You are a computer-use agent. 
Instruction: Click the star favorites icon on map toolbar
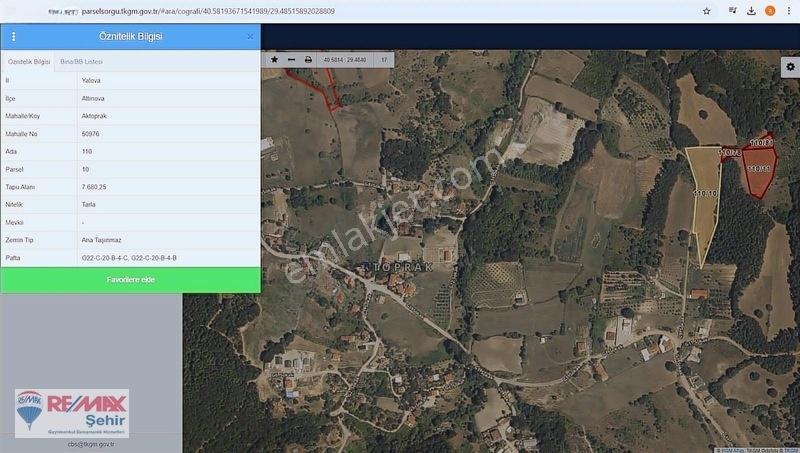pos(274,60)
